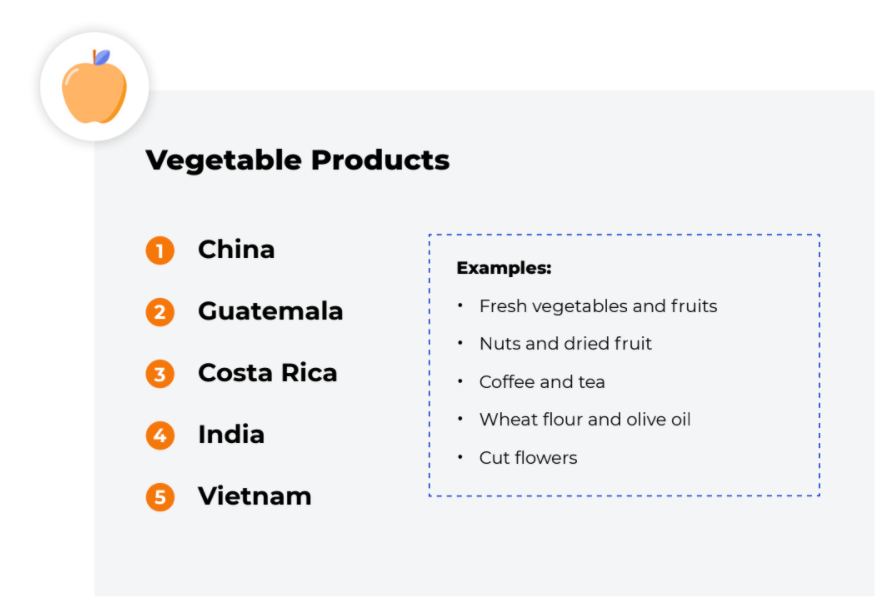The width and height of the screenshot is (888, 612).
Task: Select the India list entry
Action: 231,435
